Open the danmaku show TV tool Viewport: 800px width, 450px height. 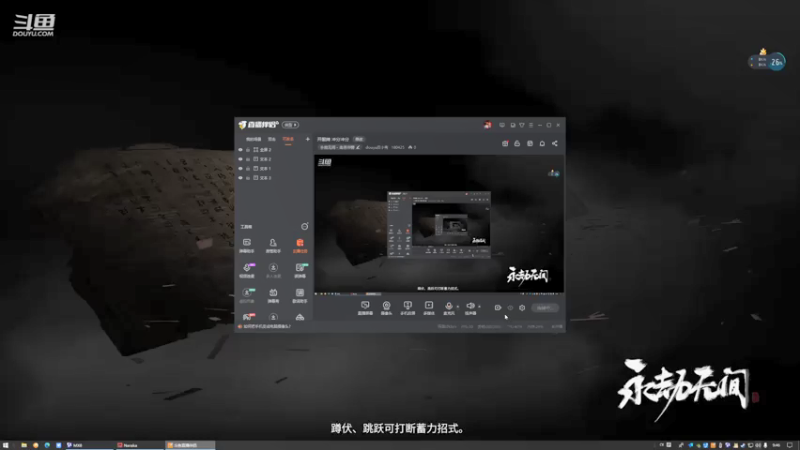[x=273, y=295]
